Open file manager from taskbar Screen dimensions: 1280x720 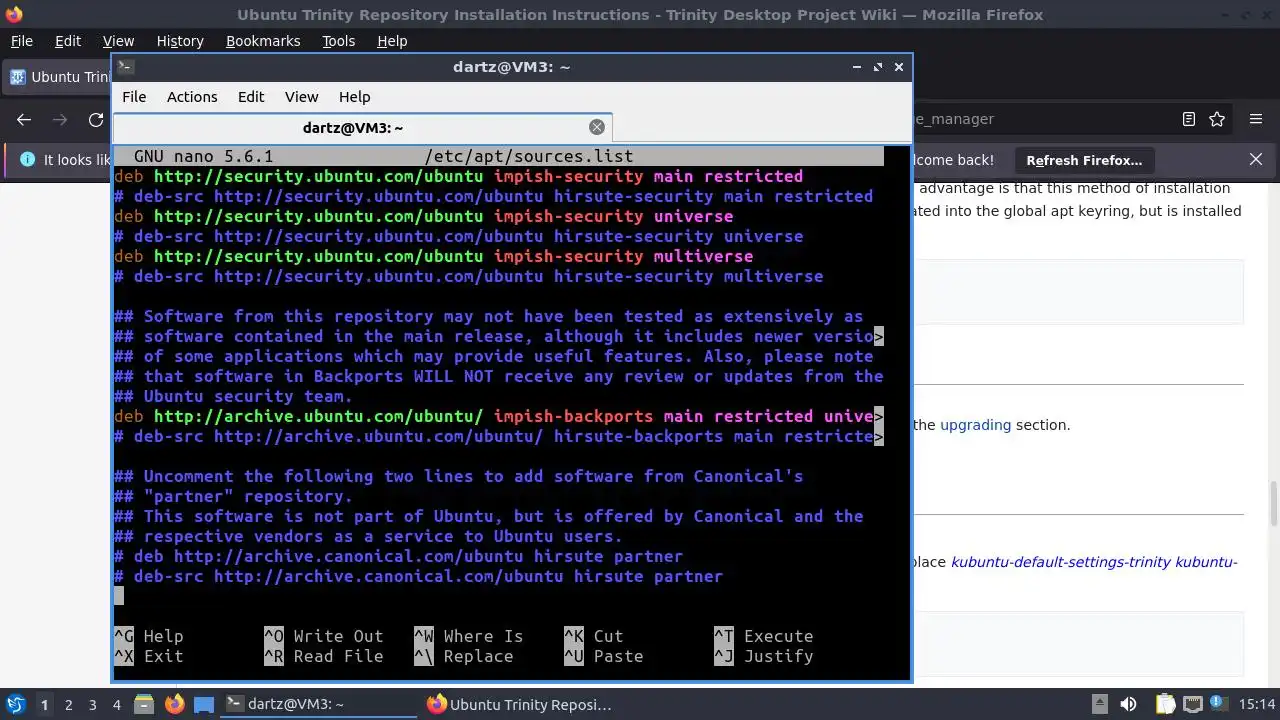[143, 704]
